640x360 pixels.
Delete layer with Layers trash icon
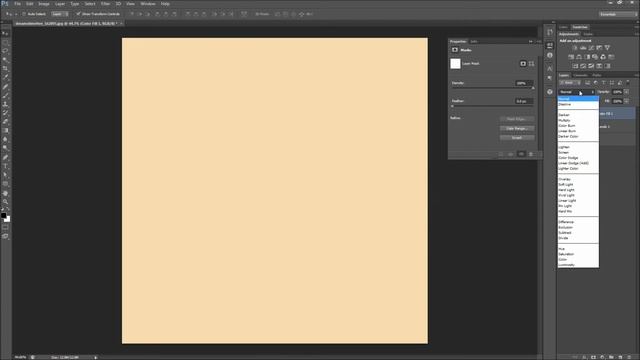pos(629,357)
